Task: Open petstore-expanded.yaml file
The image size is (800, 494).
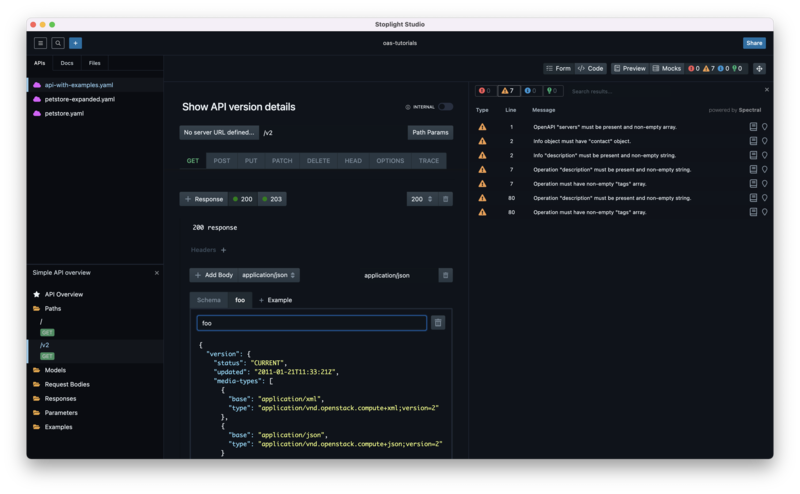Action: pyautogui.click(x=95, y=100)
